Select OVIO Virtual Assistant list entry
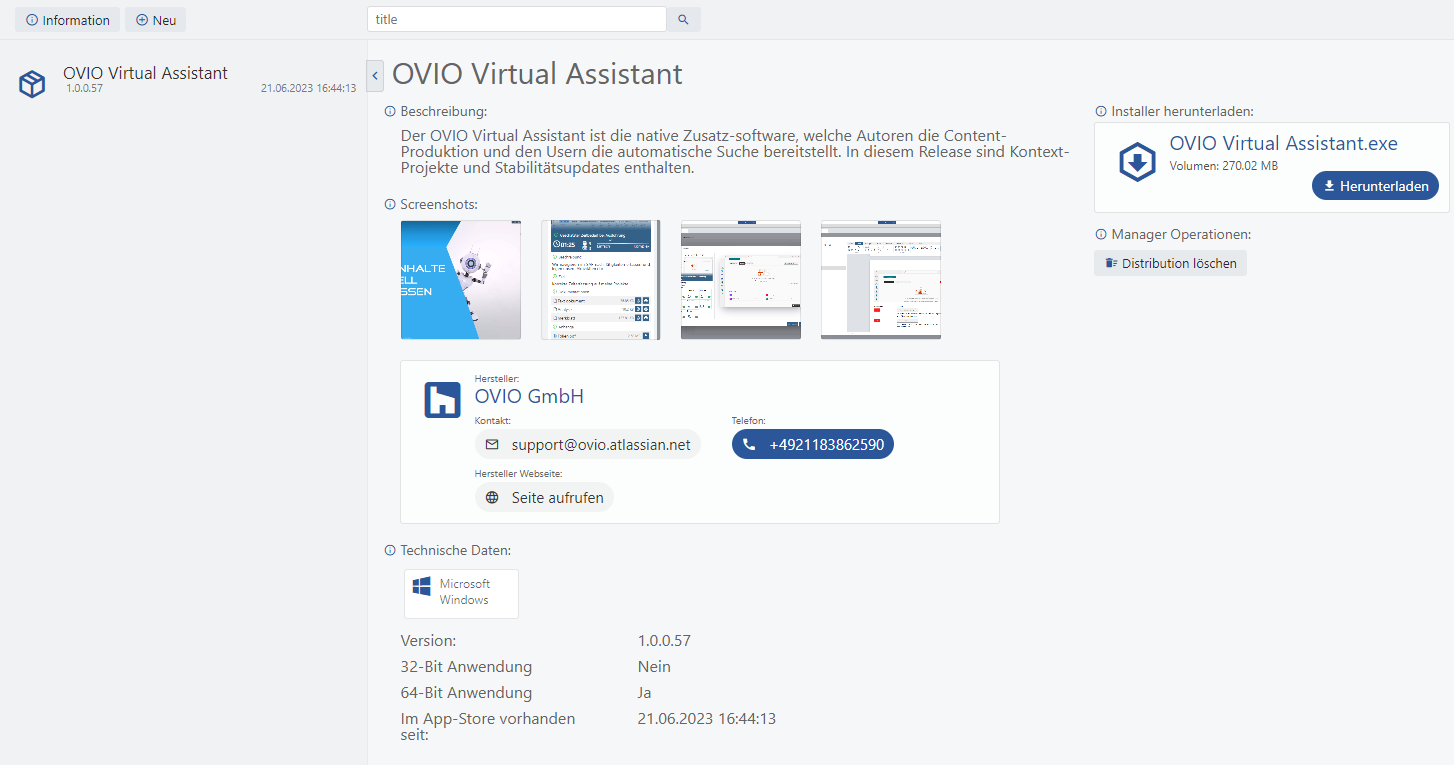1454x765 pixels. 184,81
